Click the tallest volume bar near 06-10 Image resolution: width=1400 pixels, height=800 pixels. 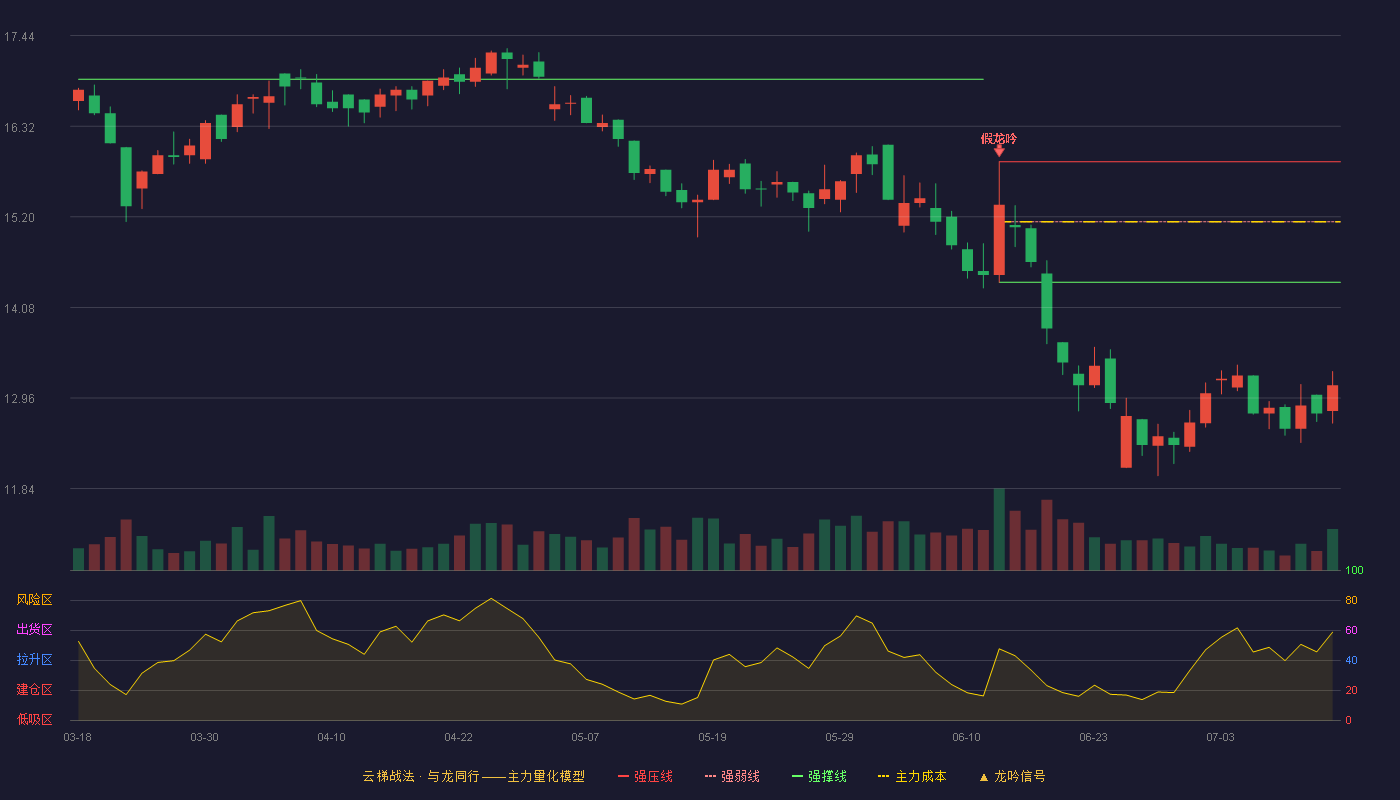pos(999,529)
